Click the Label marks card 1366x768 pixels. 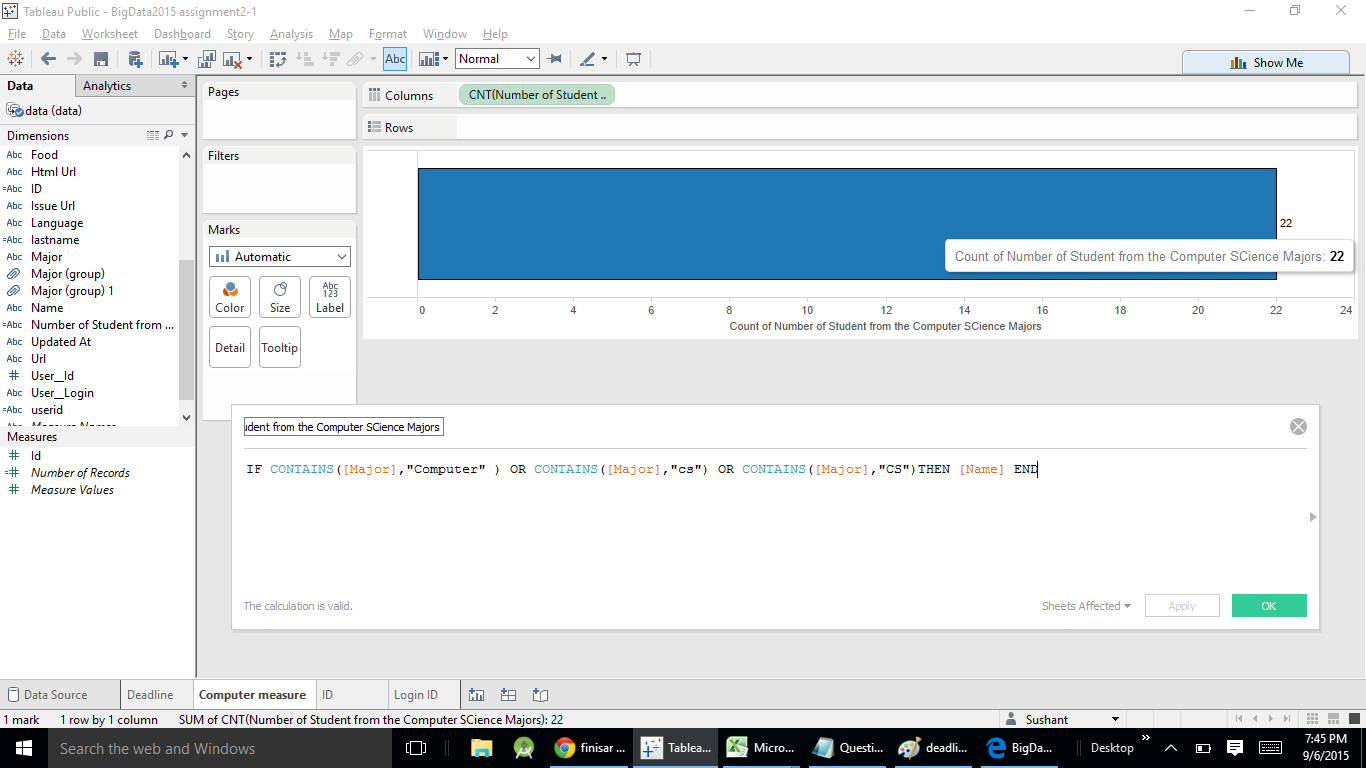330,297
